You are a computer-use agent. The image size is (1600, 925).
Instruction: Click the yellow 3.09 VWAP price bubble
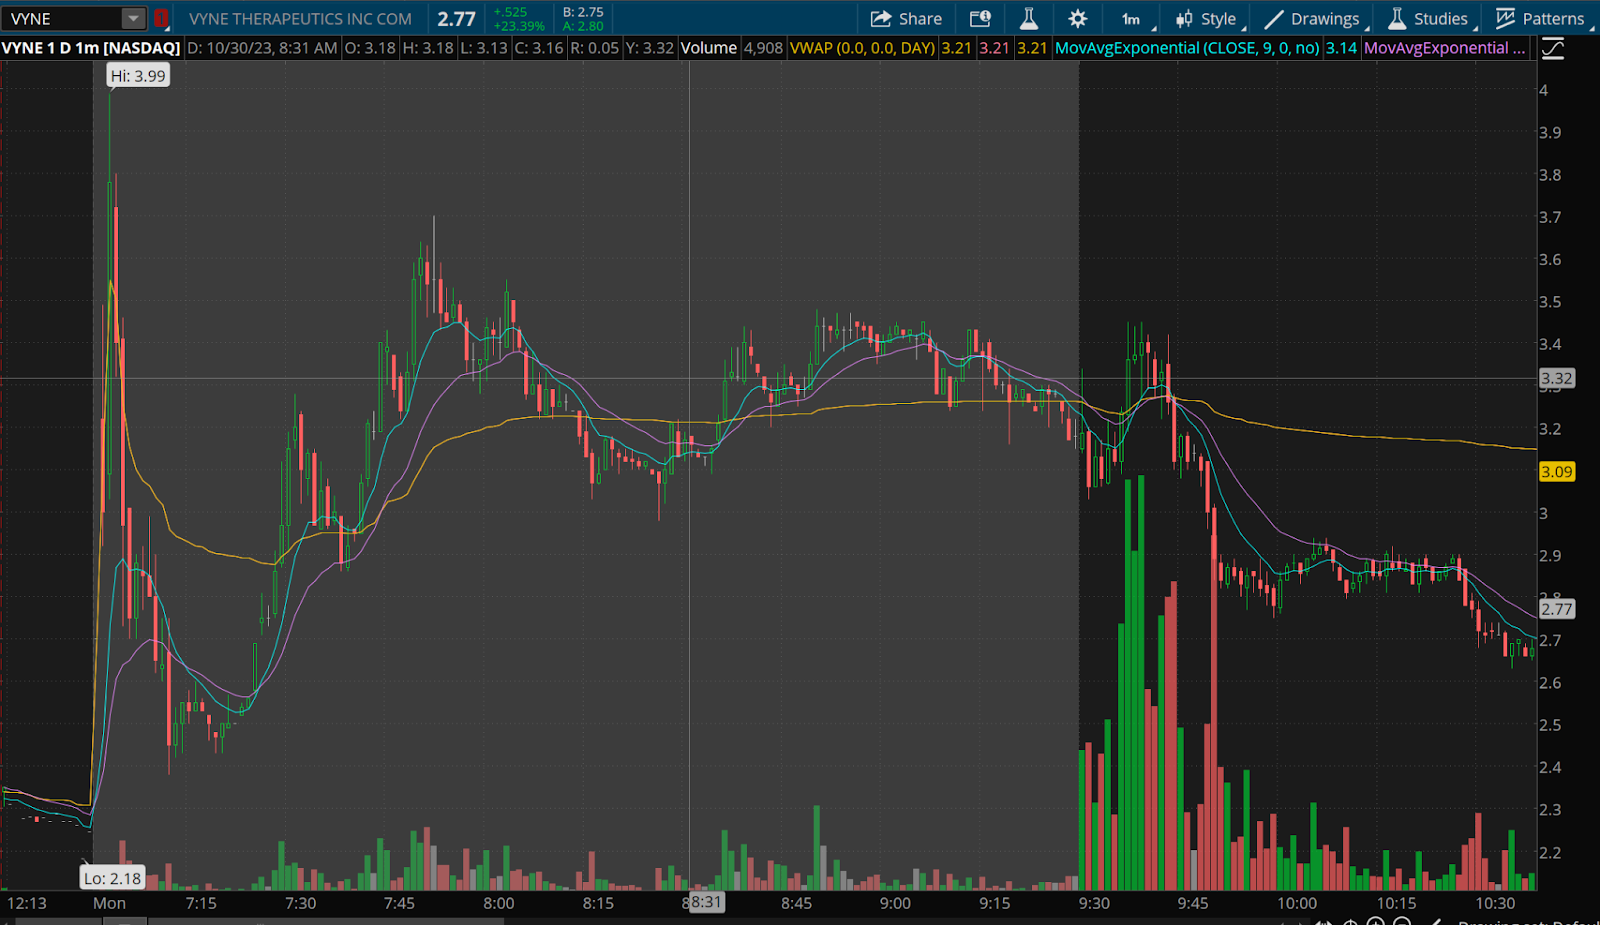click(1556, 472)
